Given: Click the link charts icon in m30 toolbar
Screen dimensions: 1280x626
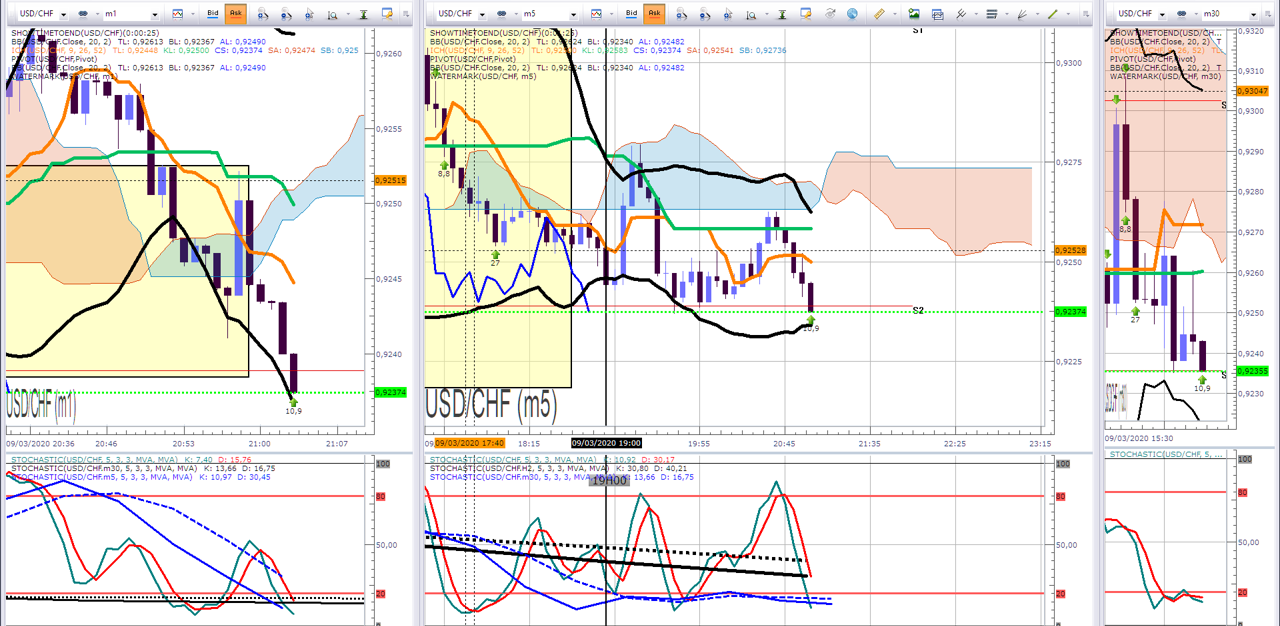Looking at the screenshot, I should pyautogui.click(x=1181, y=14).
